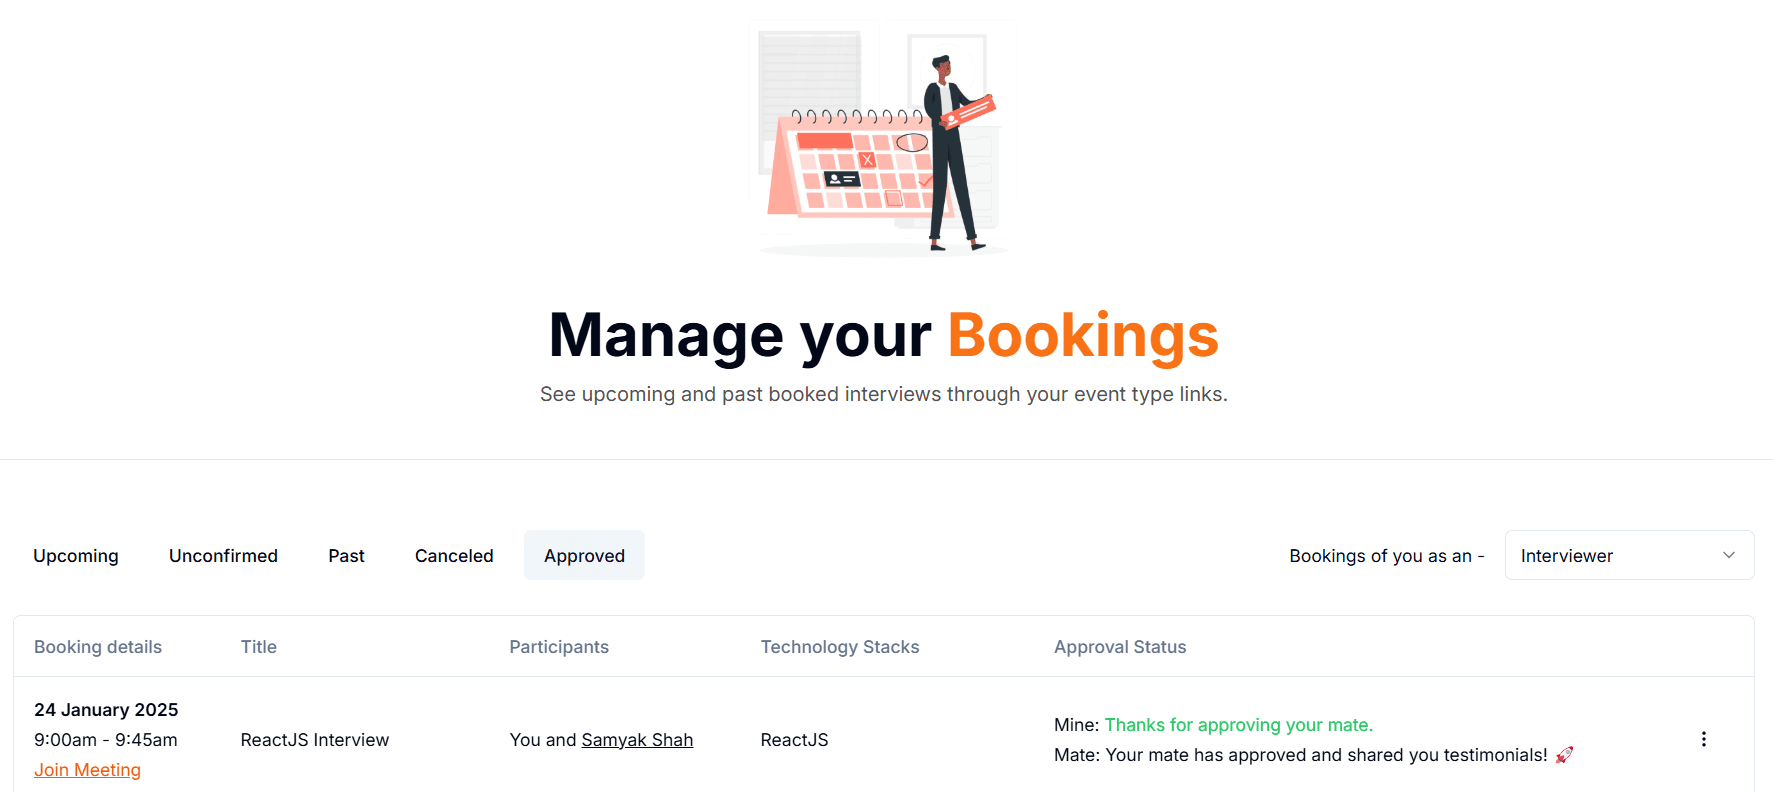This screenshot has width=1773, height=792.
Task: Open Samyak Shah participant link
Action: (637, 740)
